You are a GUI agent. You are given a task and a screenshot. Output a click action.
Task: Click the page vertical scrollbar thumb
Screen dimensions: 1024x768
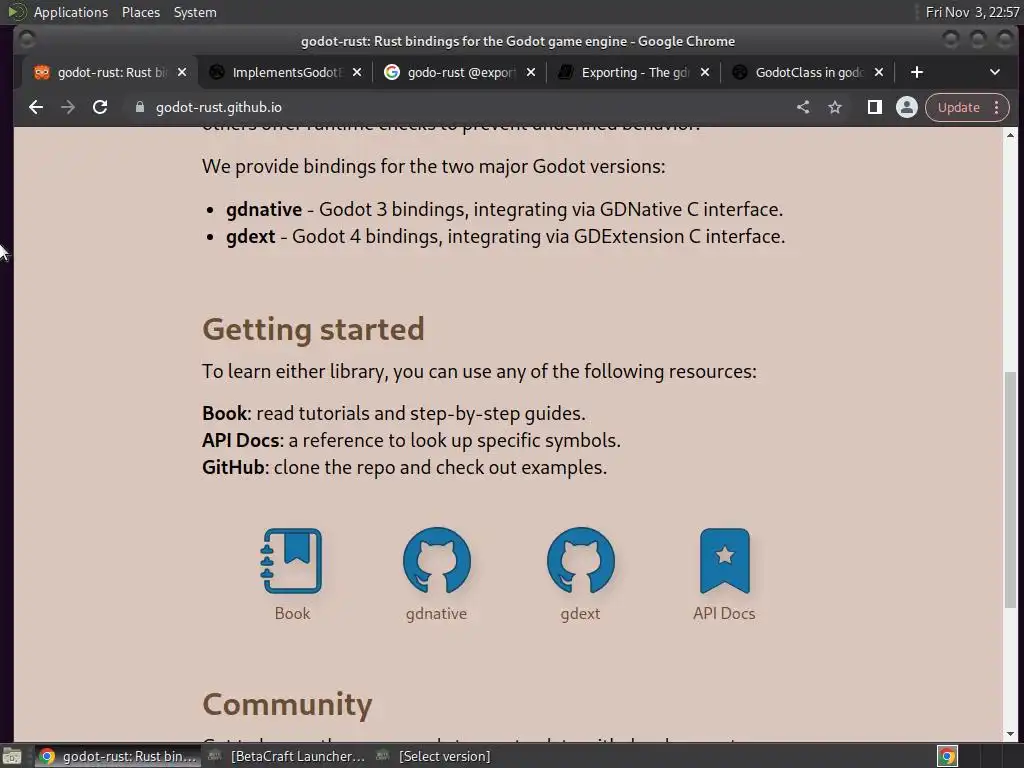click(1010, 490)
